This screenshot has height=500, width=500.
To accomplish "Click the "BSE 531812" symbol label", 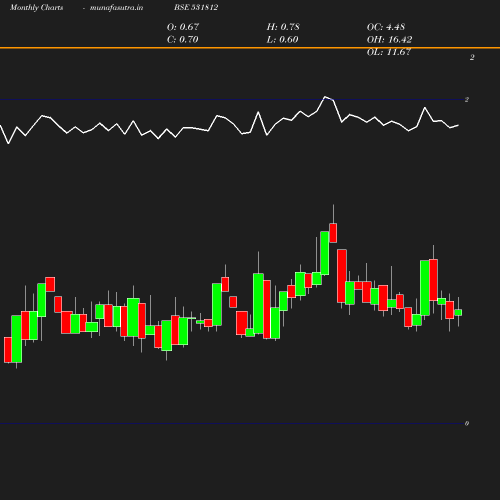I will 196,7.
